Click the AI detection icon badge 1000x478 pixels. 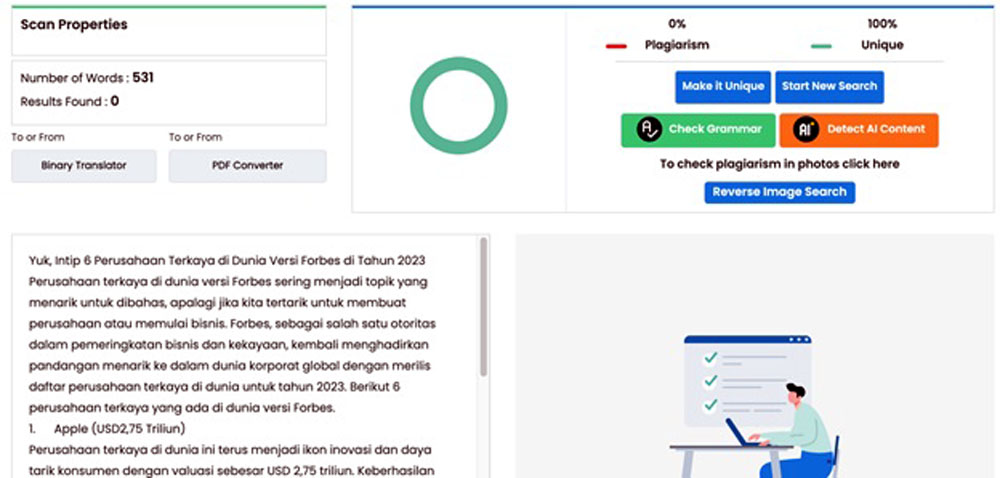[805, 129]
